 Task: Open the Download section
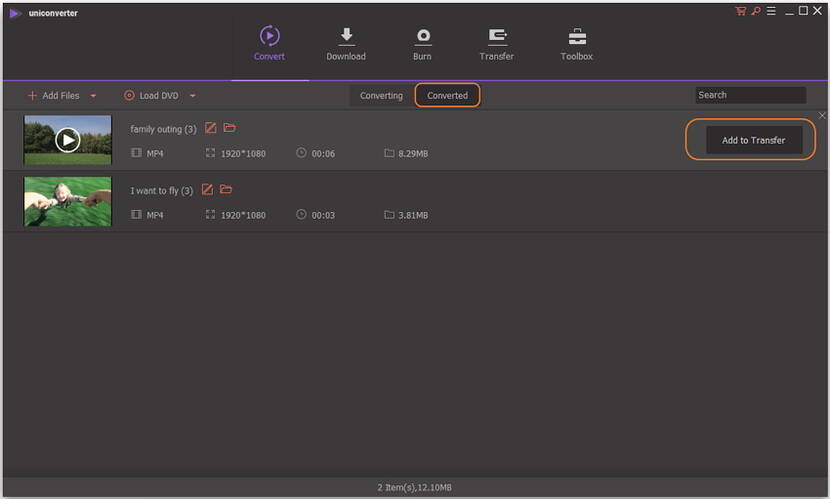coord(346,44)
